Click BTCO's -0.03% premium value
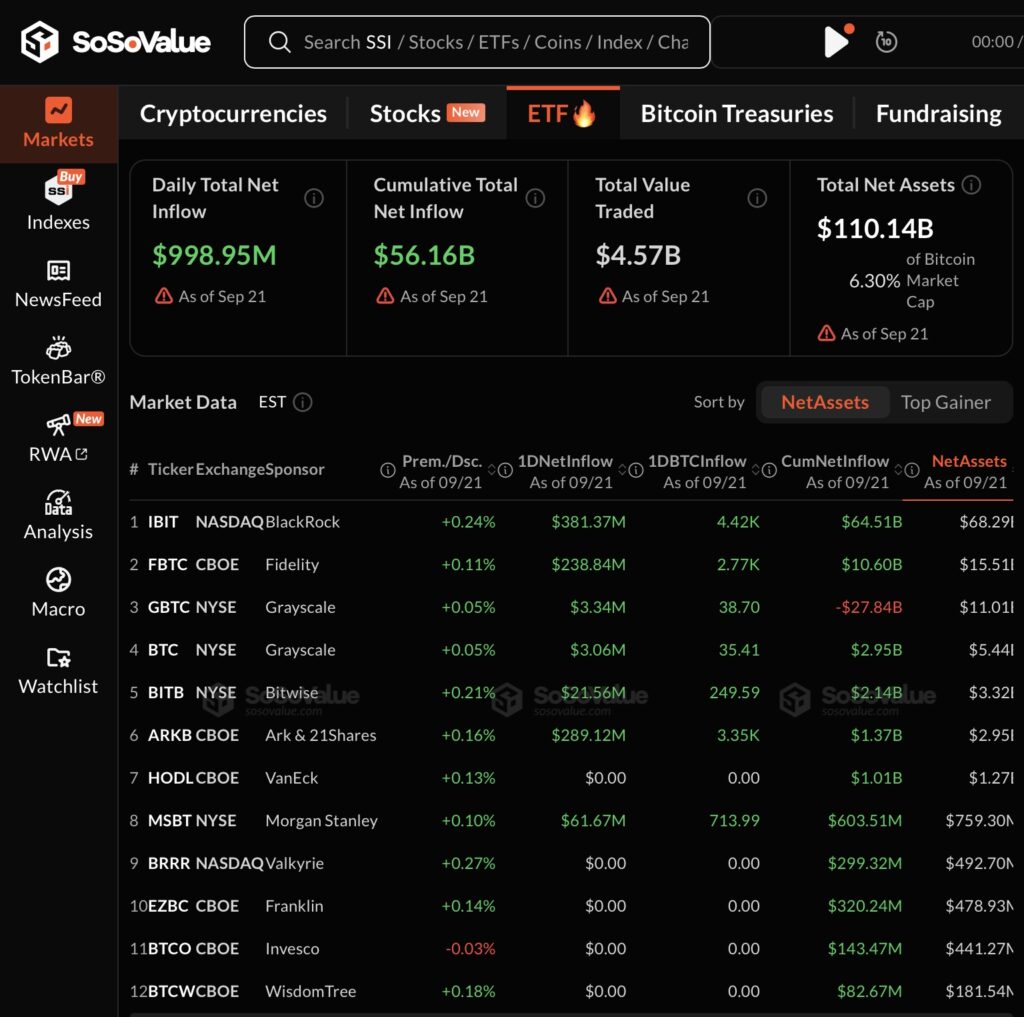The width and height of the screenshot is (1024, 1017). click(470, 948)
